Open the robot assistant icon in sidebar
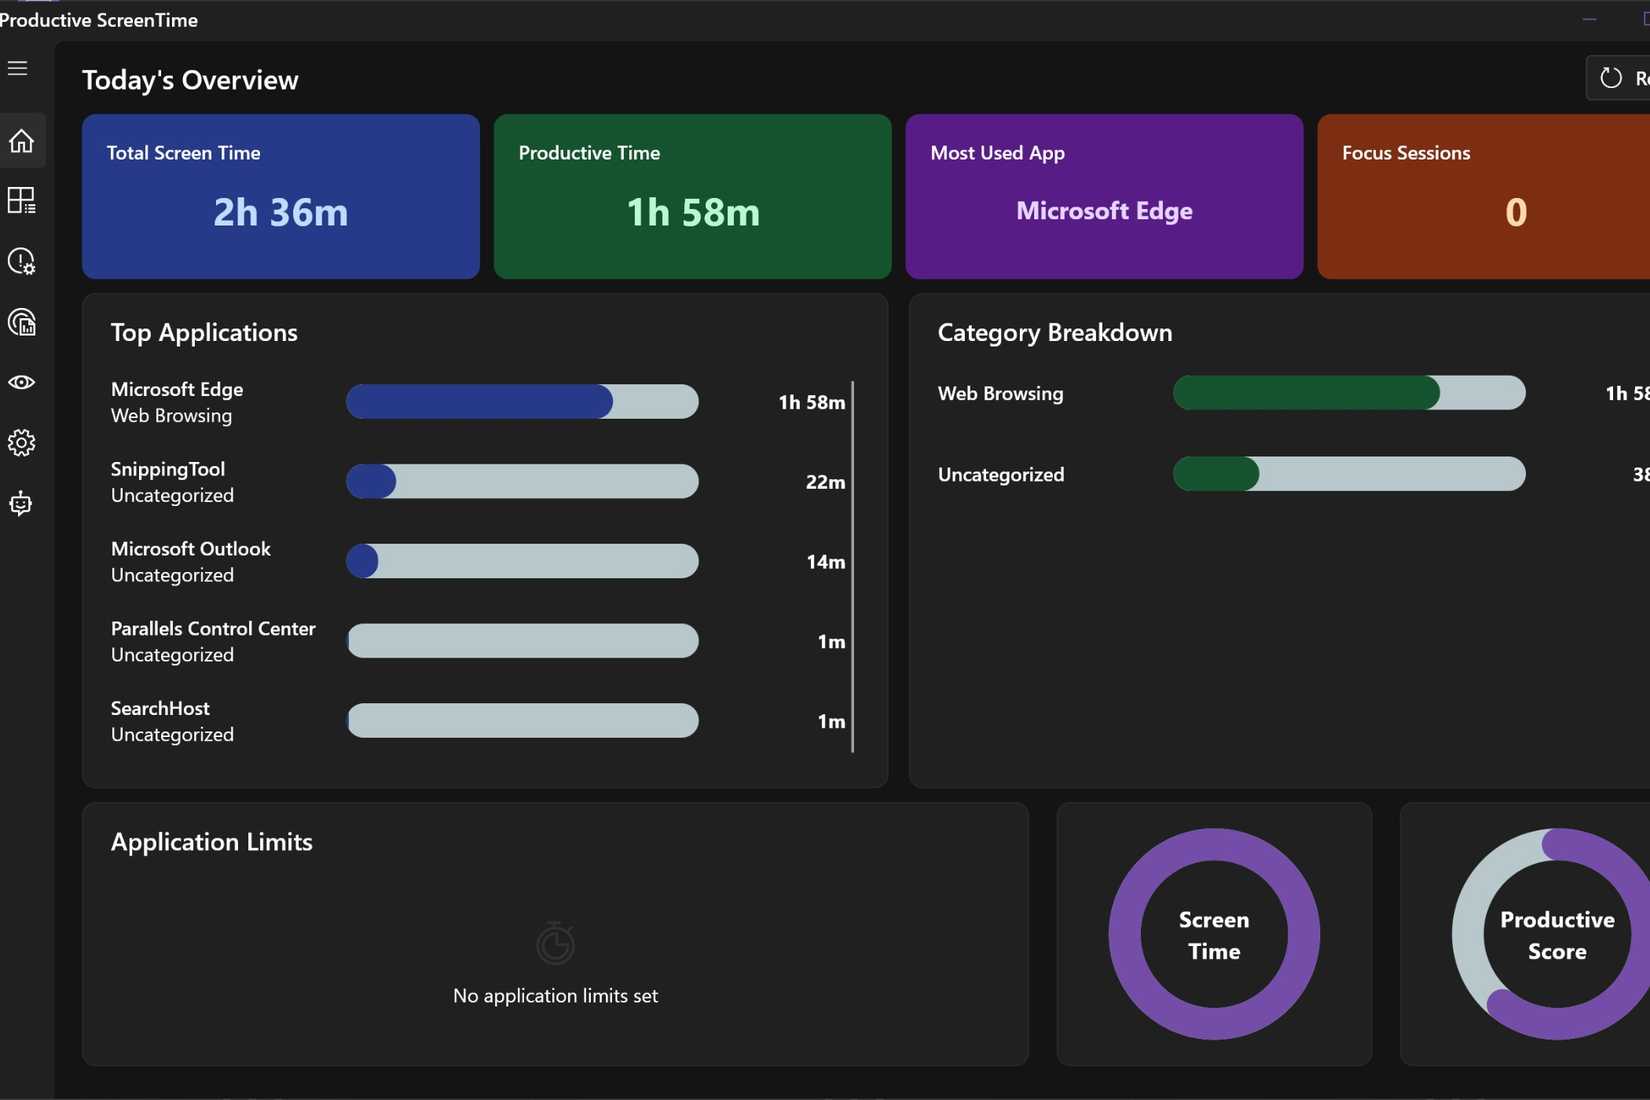Image resolution: width=1650 pixels, height=1100 pixels. click(x=21, y=503)
